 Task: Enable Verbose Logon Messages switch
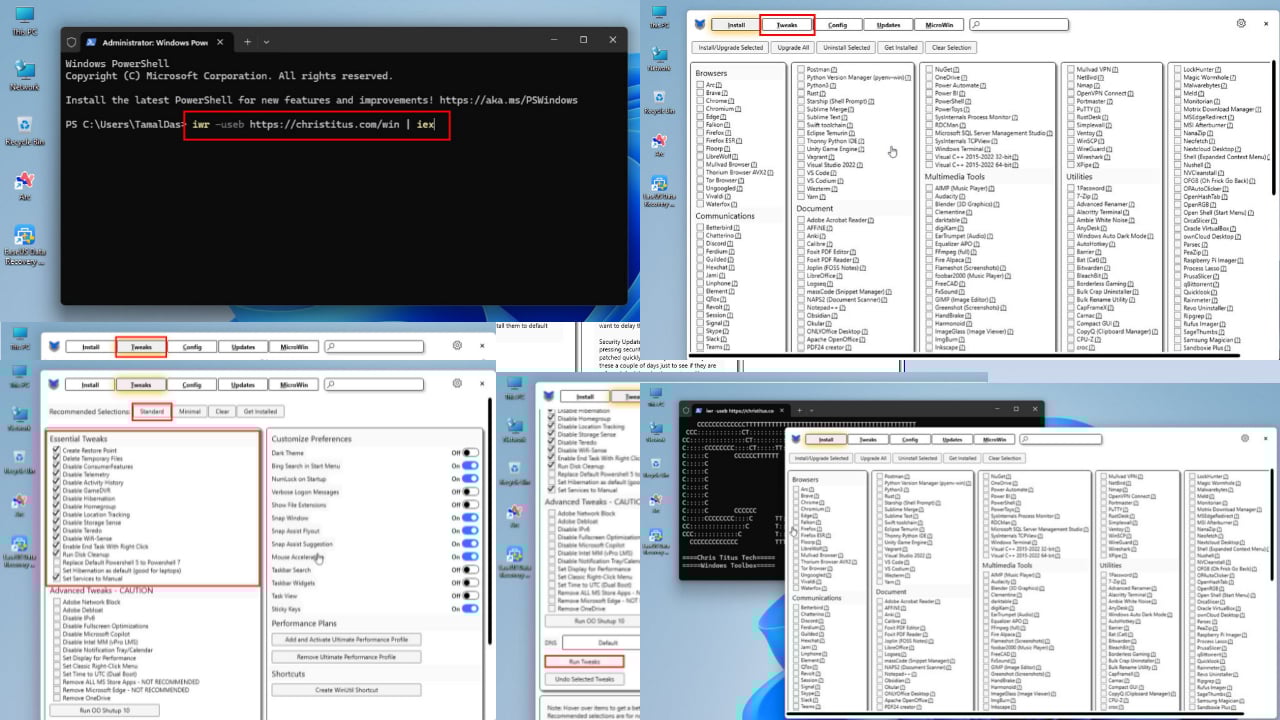pyautogui.click(x=470, y=492)
